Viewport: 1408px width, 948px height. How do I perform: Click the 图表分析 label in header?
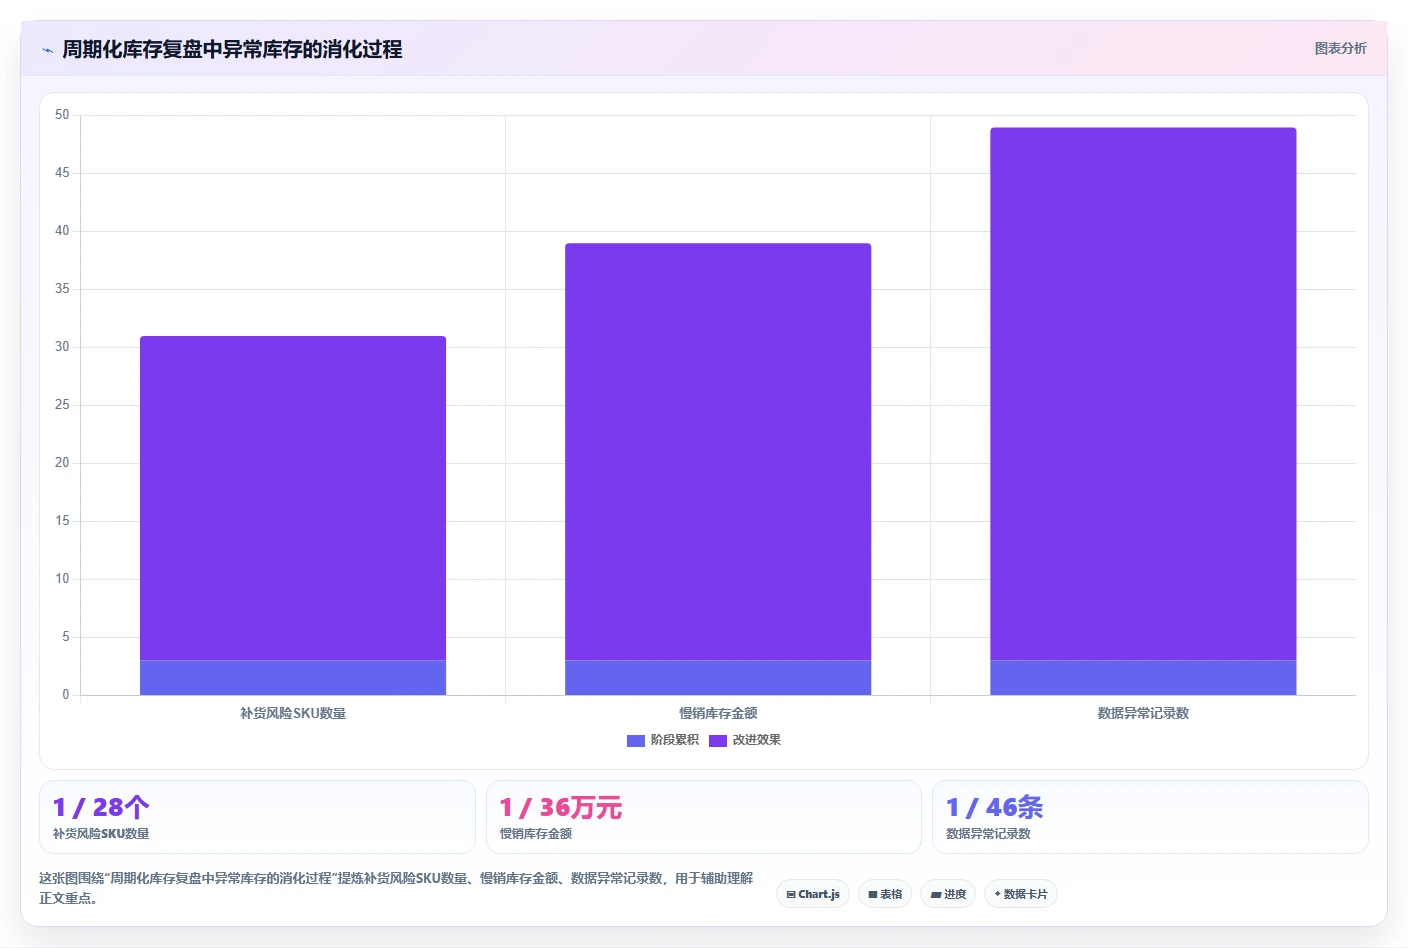(x=1340, y=48)
